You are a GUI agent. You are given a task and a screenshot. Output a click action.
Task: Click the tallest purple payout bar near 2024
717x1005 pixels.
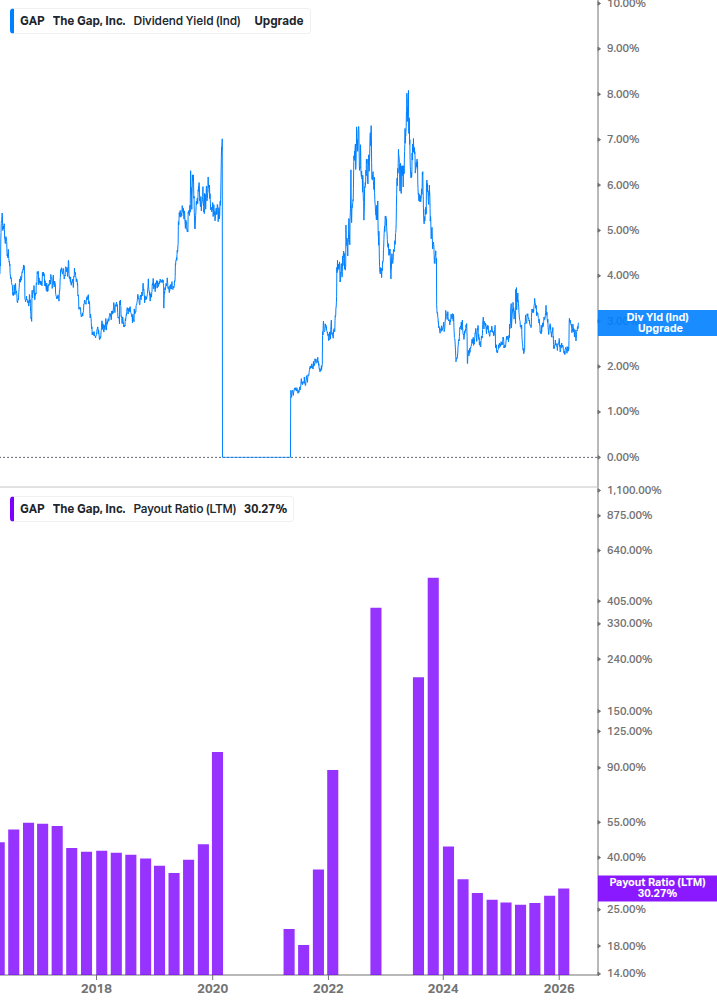433,776
